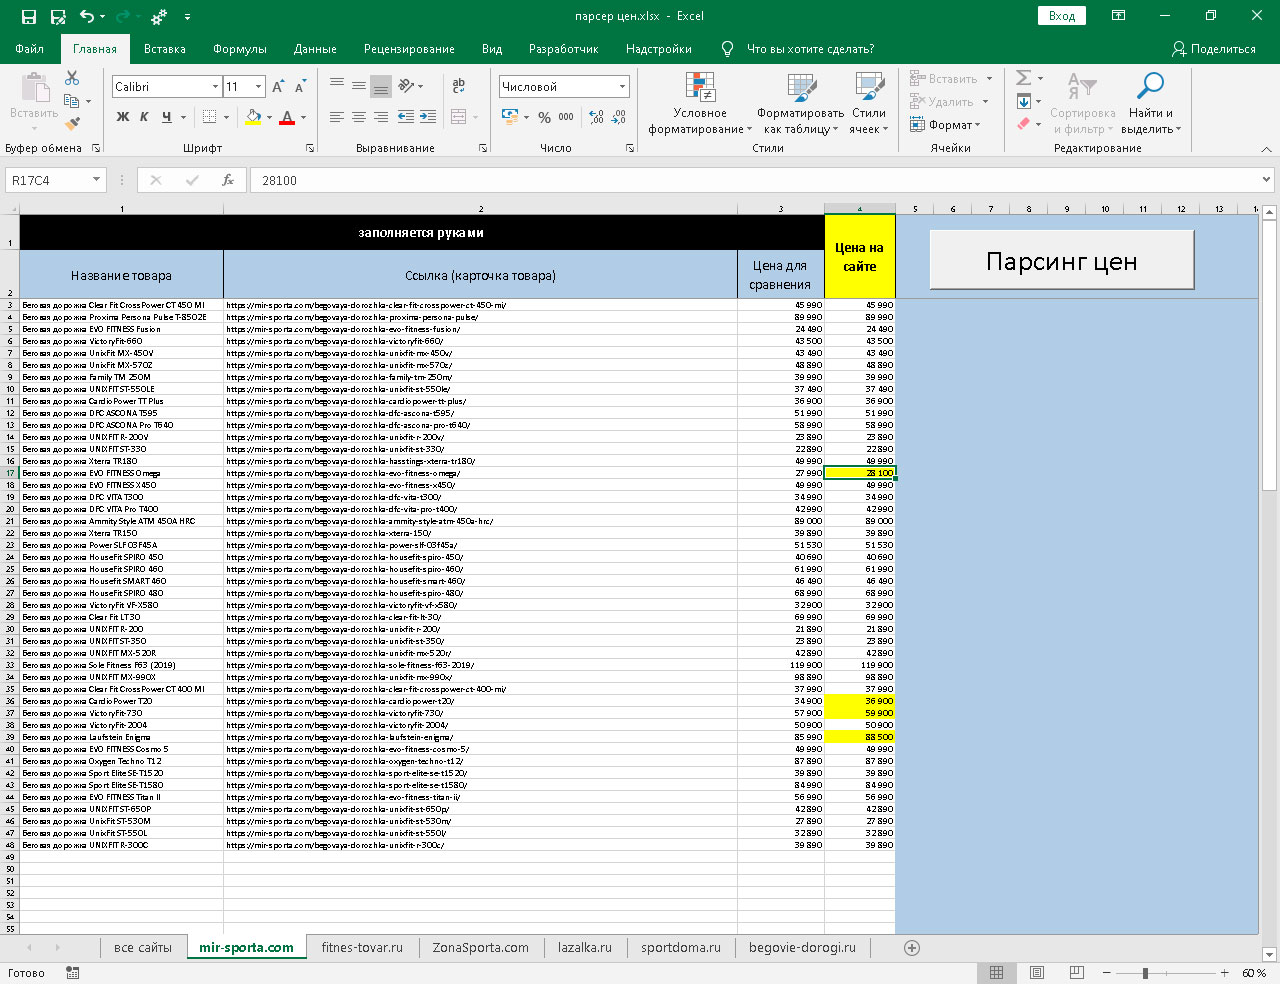The image size is (1280, 984).
Task: Run the Парсинг цен button
Action: 1062,261
